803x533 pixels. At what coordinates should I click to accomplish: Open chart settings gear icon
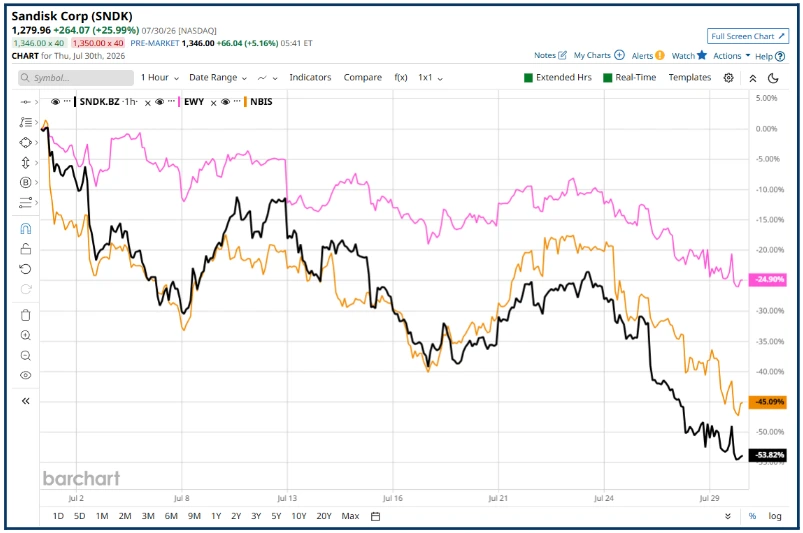[x=728, y=78]
